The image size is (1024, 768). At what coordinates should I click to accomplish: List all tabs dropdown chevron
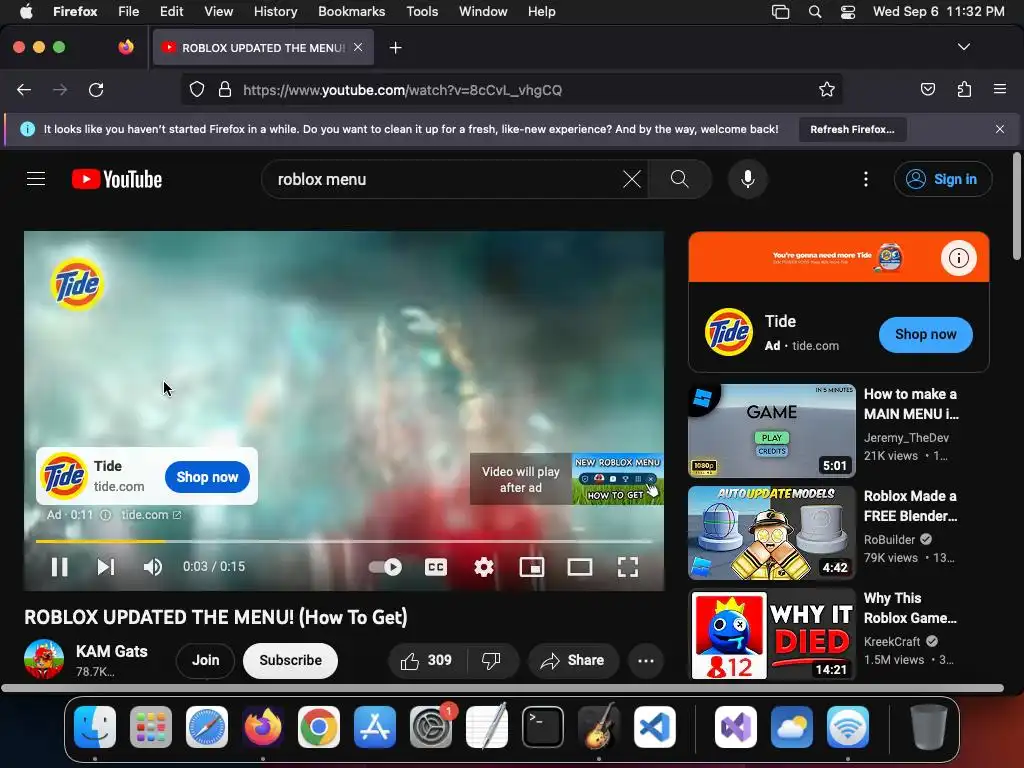[963, 47]
